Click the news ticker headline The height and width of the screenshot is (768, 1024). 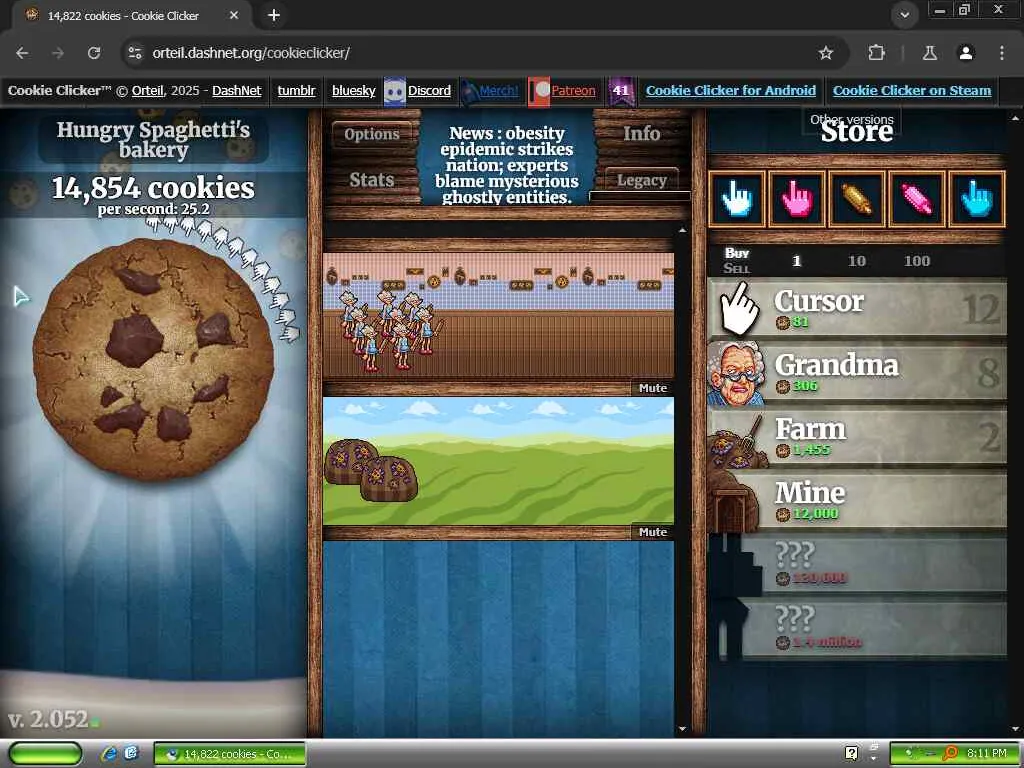click(507, 165)
